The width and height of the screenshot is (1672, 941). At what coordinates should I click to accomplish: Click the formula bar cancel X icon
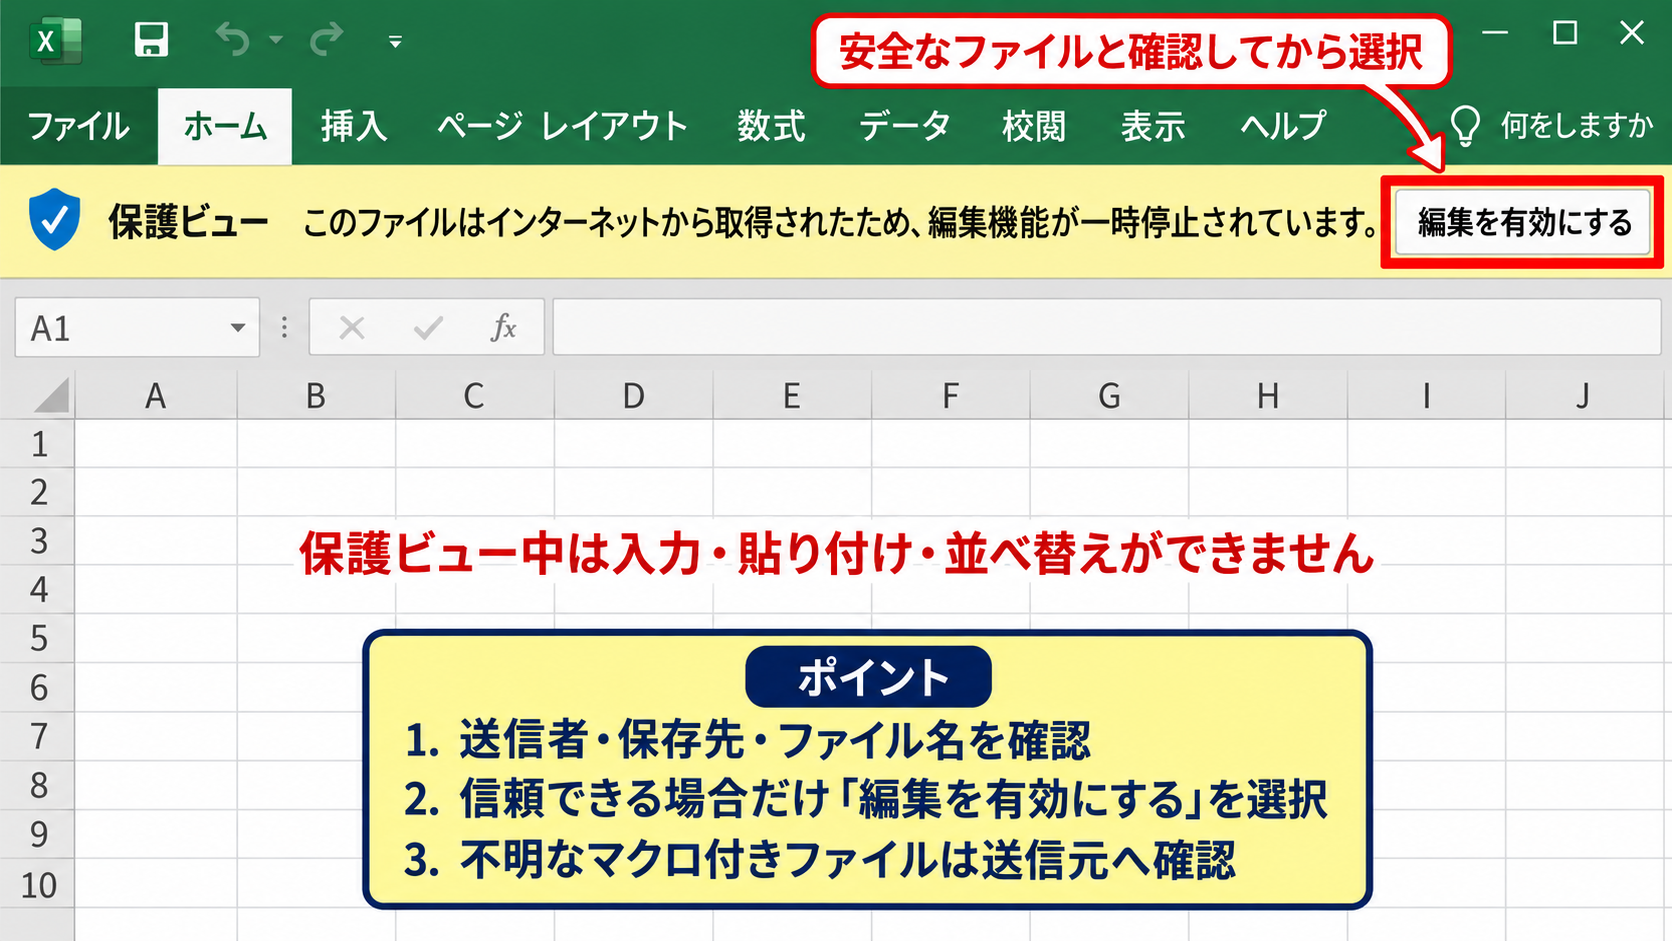tap(352, 328)
